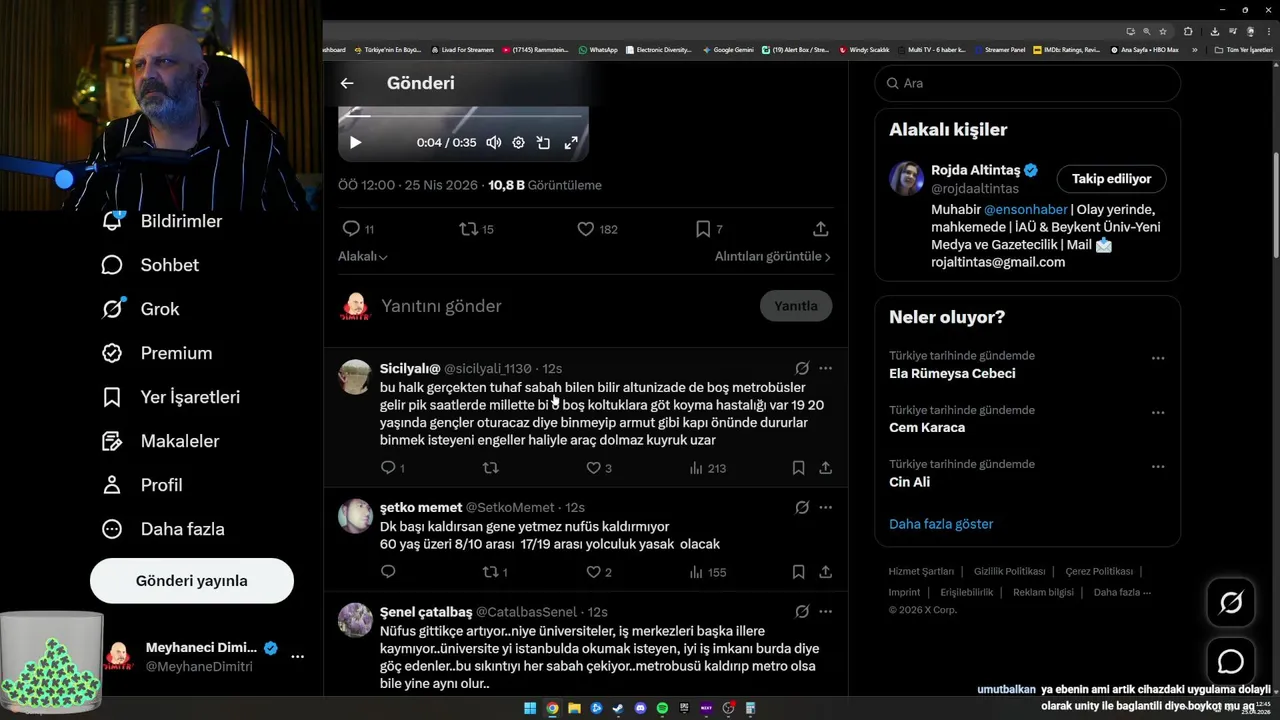Screen dimensions: 1280x720
Task: Open more options on Sicilyalı@ reply
Action: (825, 368)
